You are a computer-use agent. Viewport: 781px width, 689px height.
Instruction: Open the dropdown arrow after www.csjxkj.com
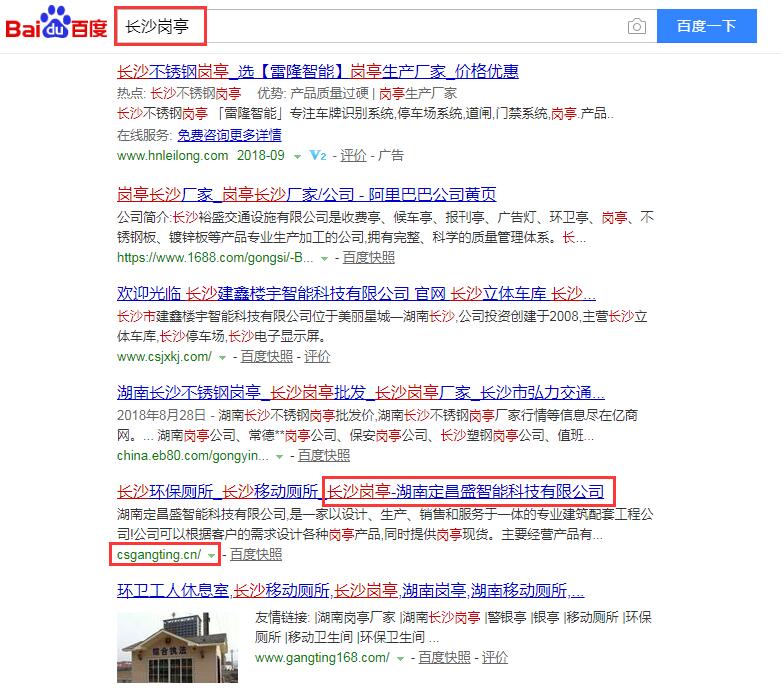point(222,357)
